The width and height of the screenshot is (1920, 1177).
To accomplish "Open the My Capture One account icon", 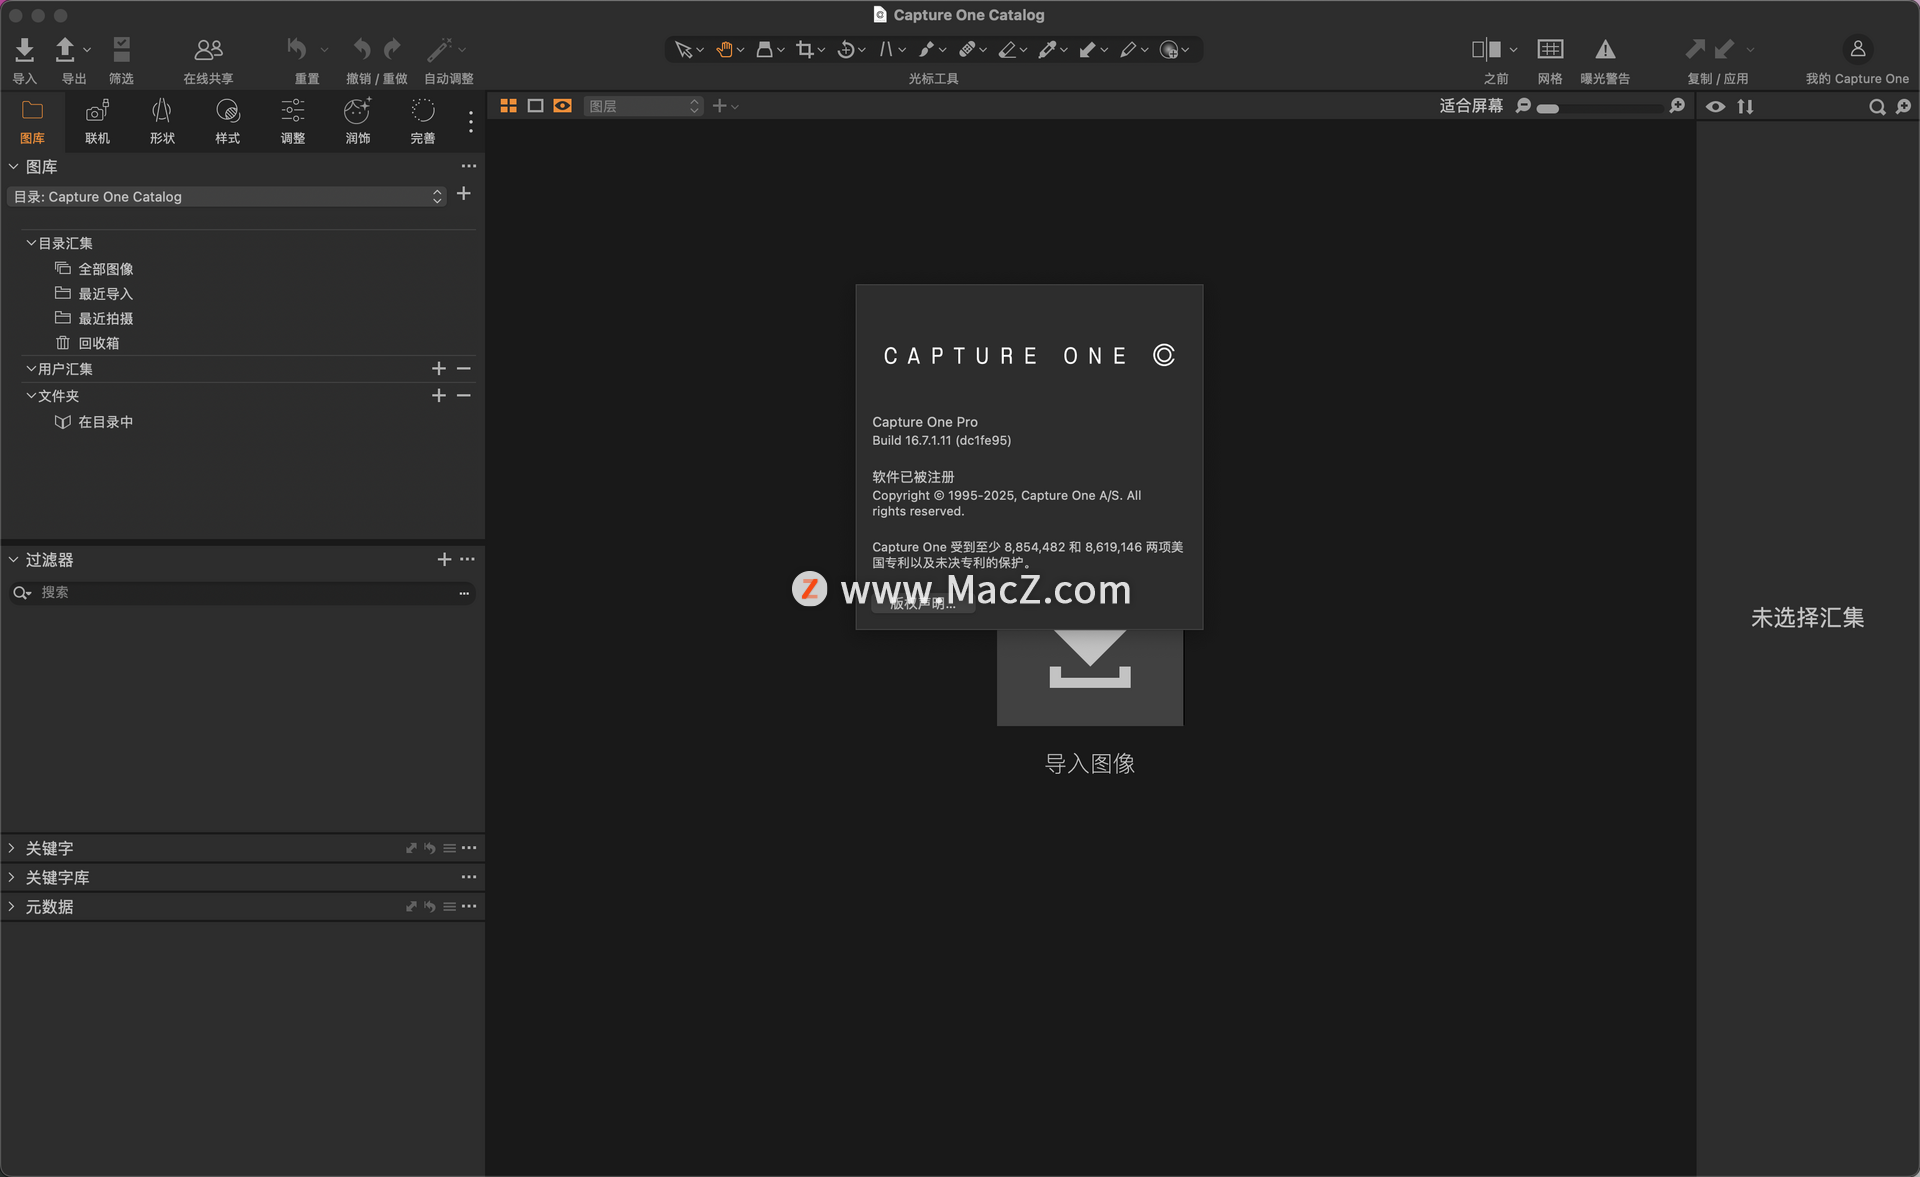I will pos(1857,49).
